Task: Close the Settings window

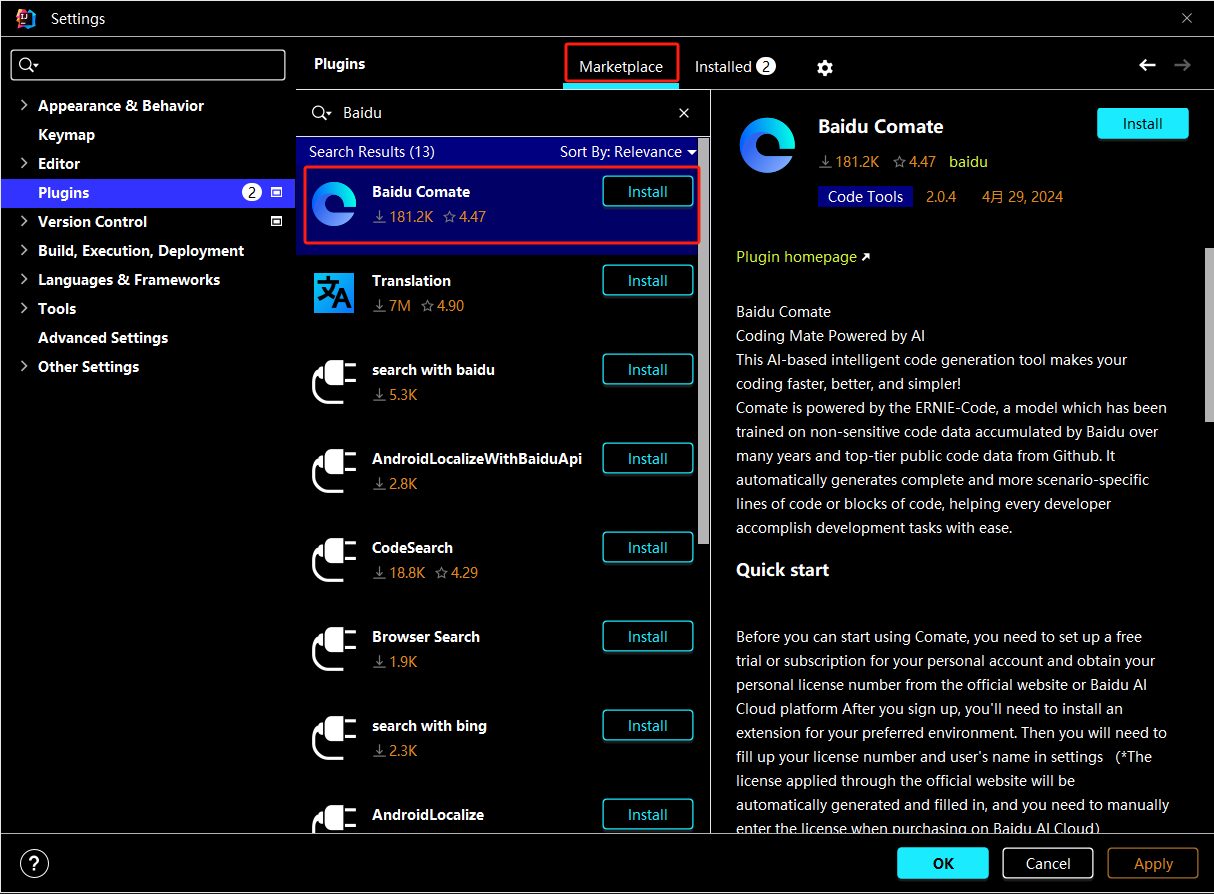Action: pos(1187,18)
